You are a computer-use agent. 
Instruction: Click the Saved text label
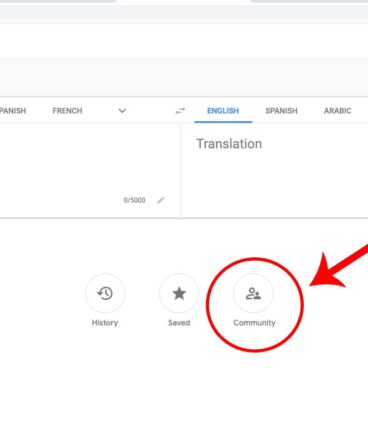[x=179, y=323]
